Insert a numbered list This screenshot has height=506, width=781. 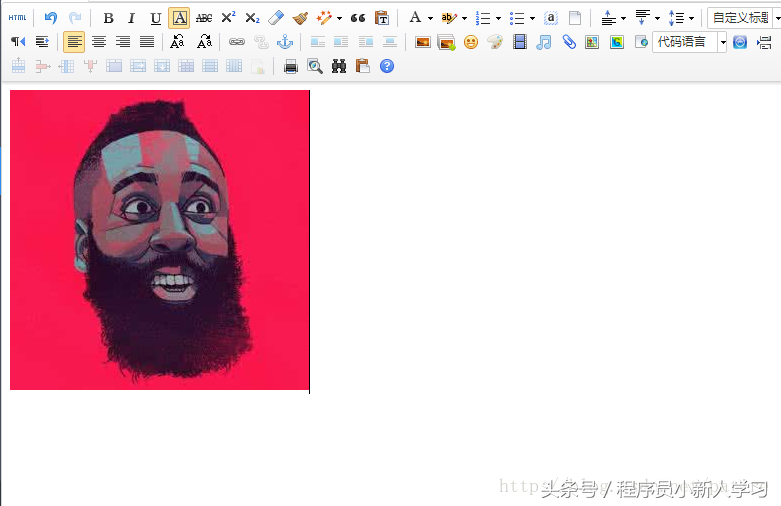[483, 18]
